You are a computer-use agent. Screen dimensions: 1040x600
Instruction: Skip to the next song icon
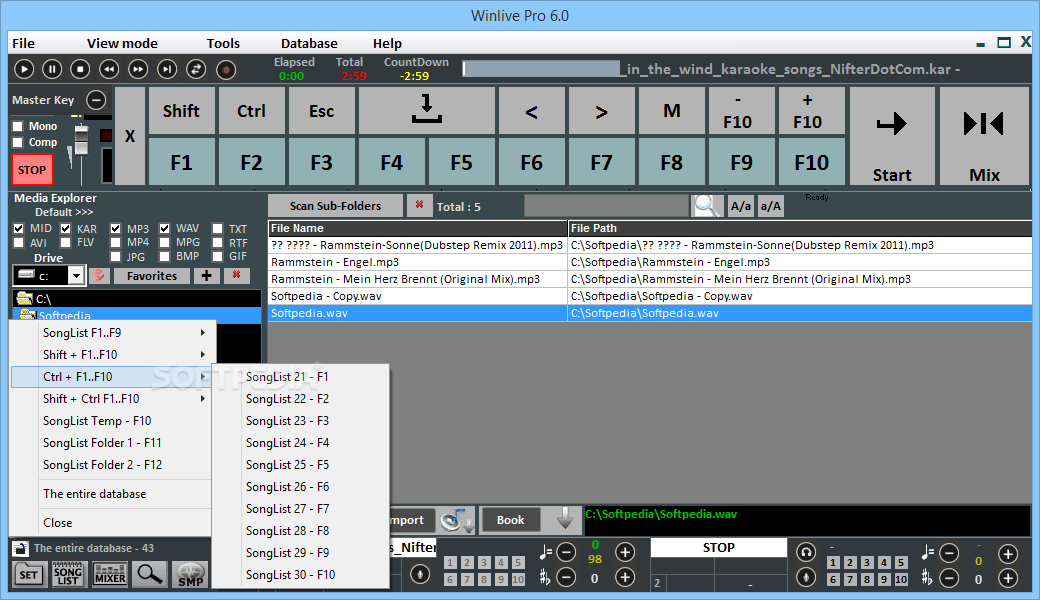pos(166,69)
